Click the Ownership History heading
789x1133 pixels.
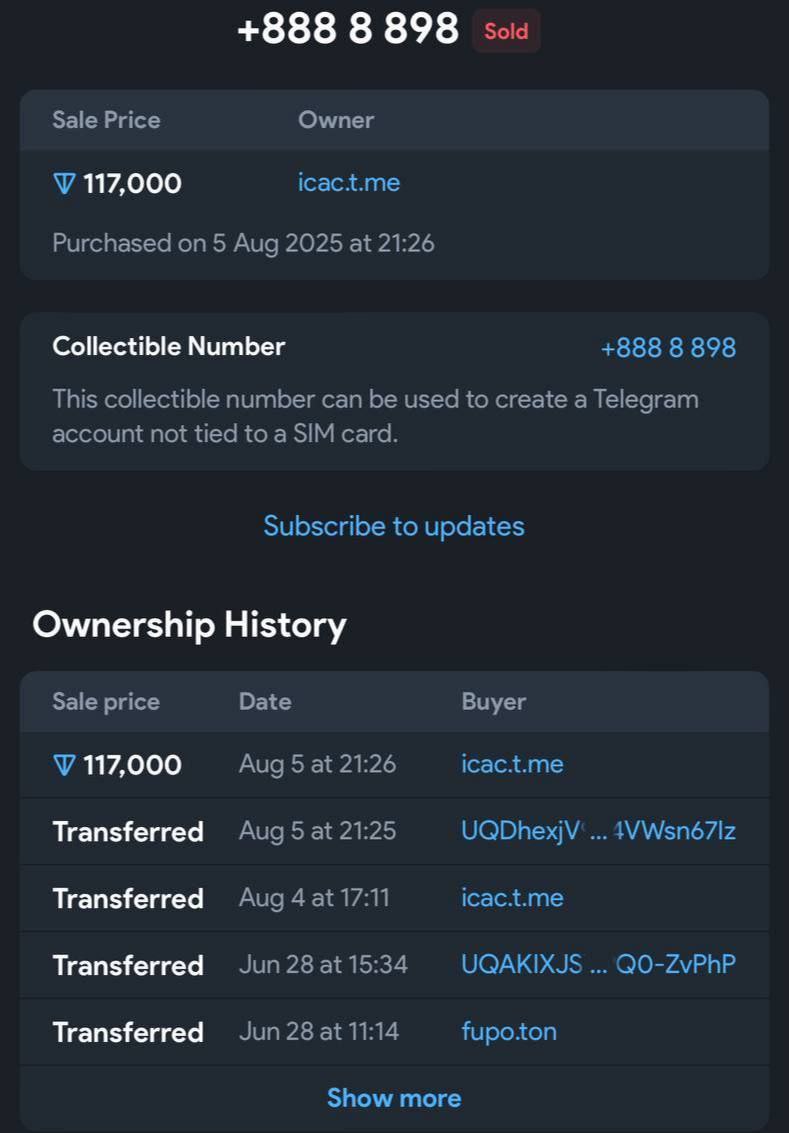tap(189, 624)
